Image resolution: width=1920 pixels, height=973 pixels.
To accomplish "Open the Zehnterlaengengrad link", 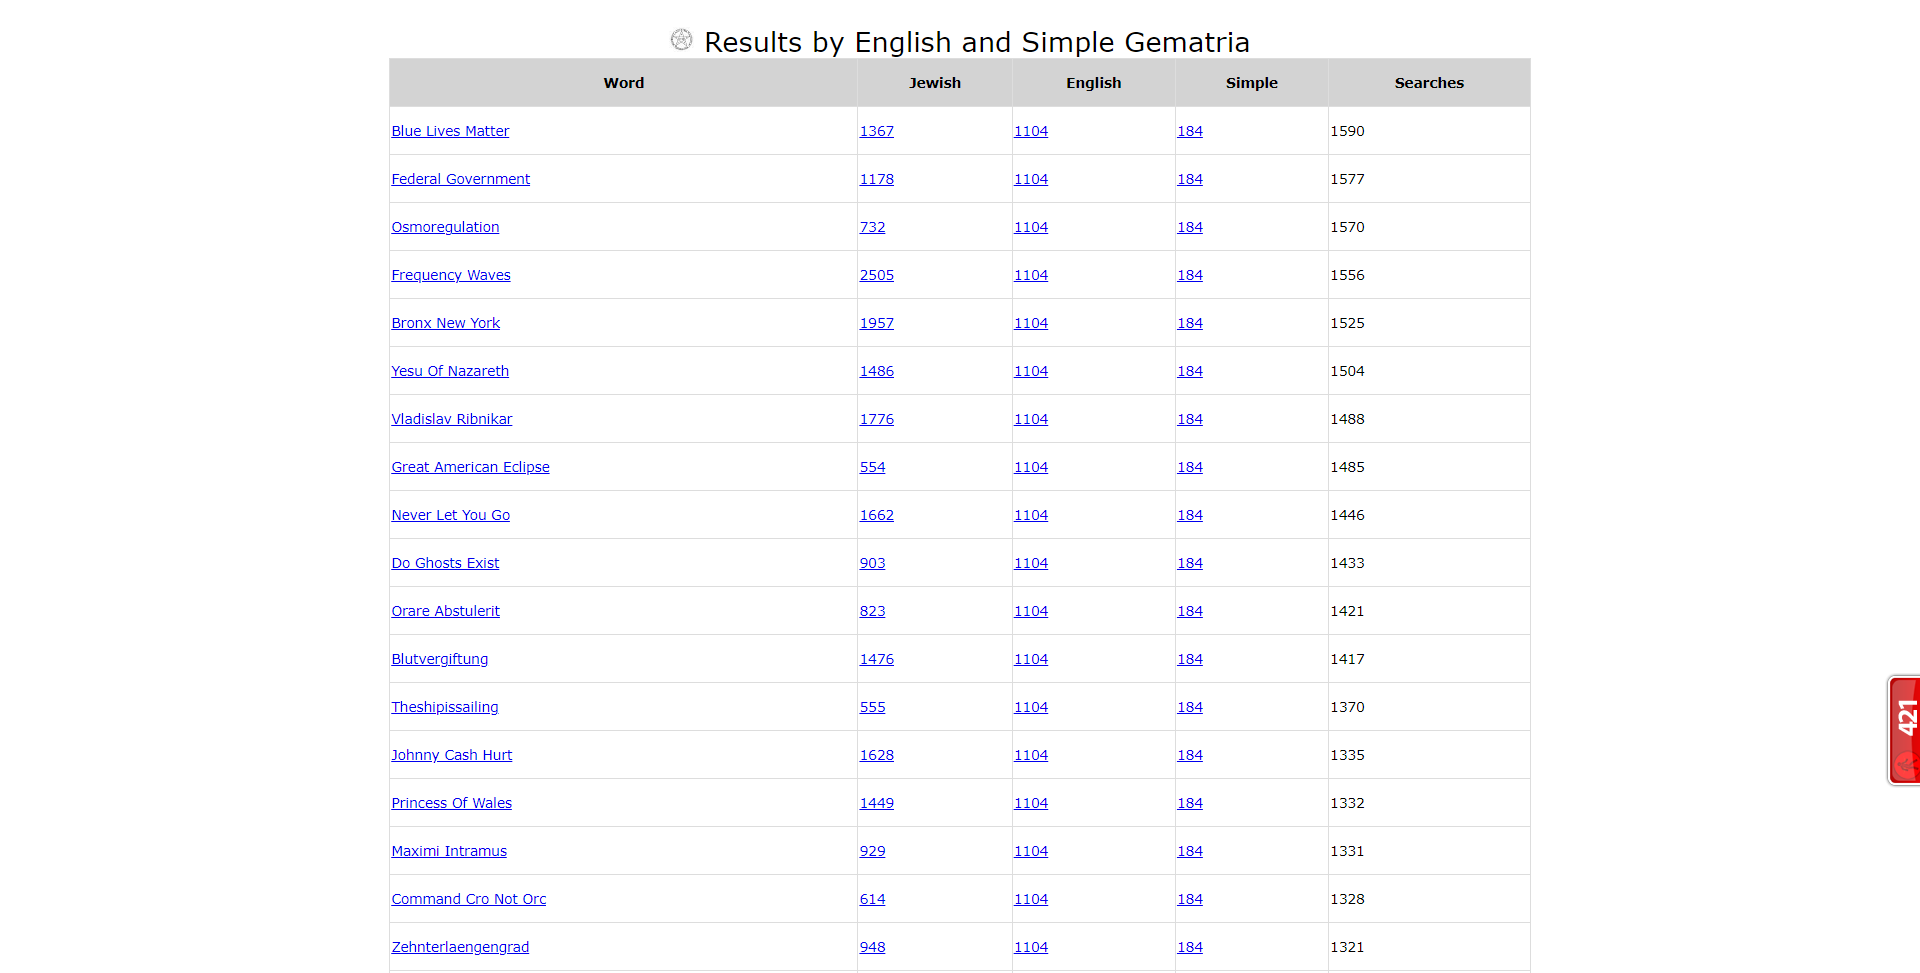I will coord(460,947).
